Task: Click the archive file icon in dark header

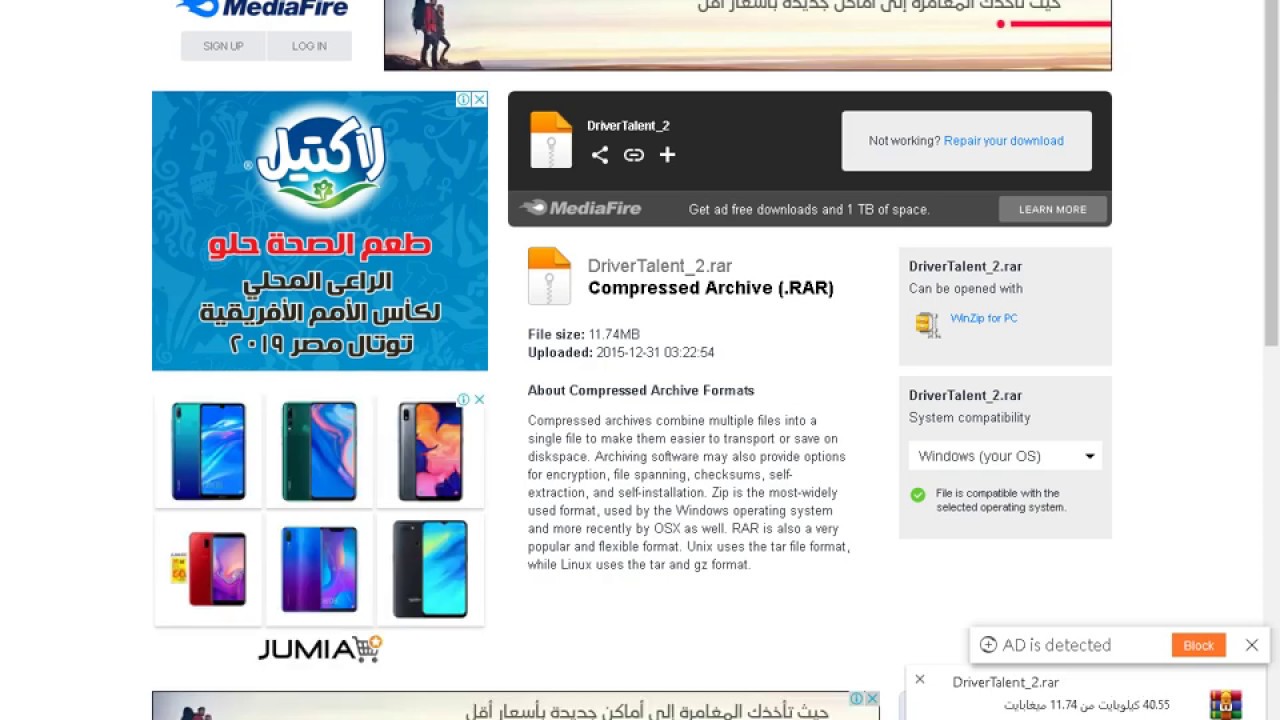Action: point(551,140)
